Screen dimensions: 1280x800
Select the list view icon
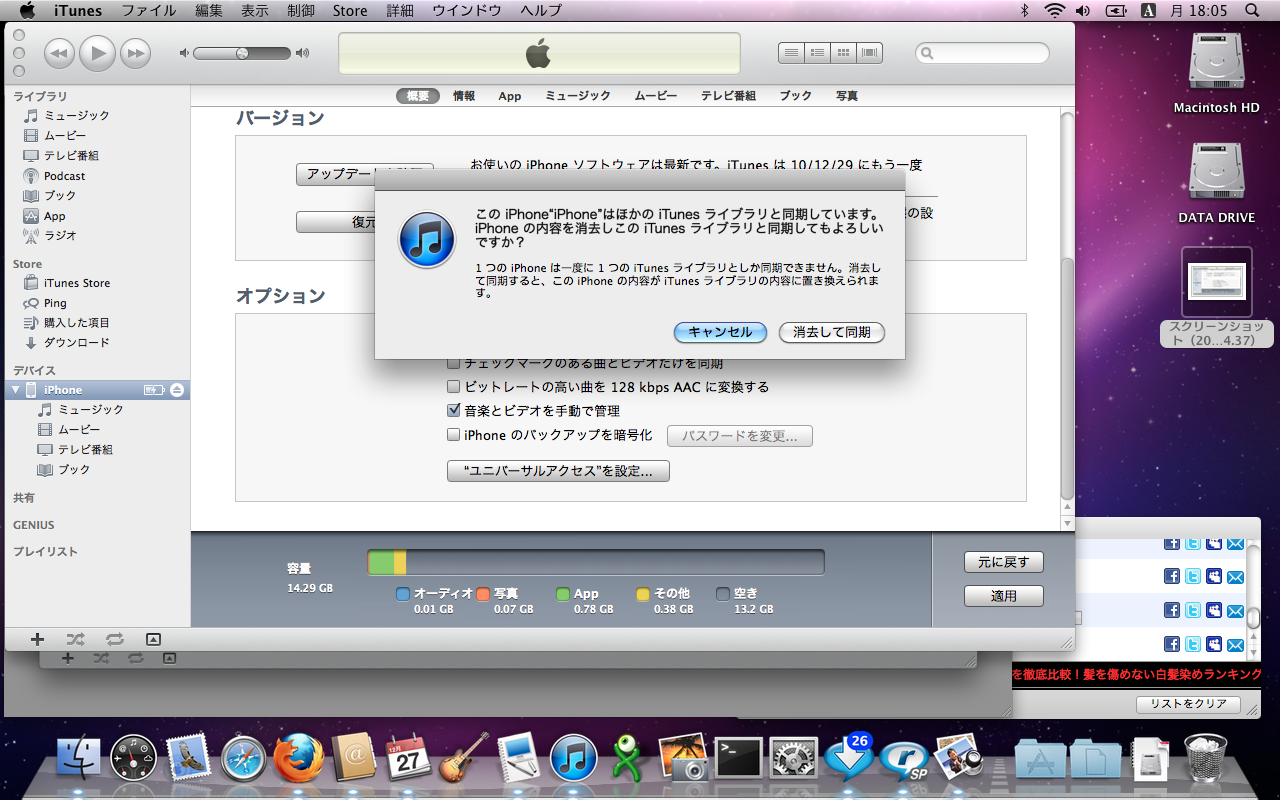pos(792,53)
